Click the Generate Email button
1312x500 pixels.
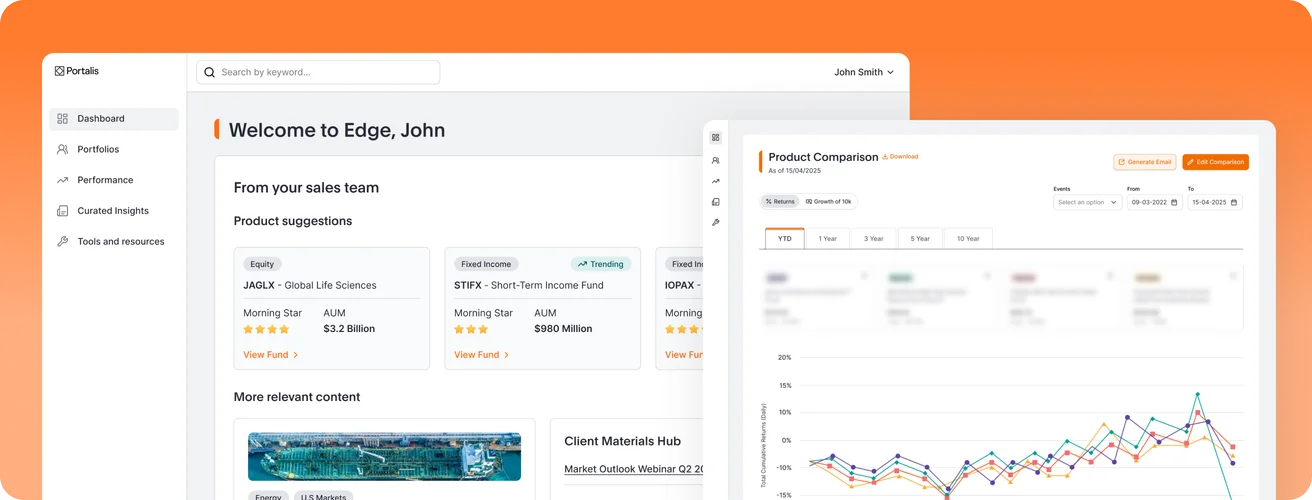[x=1145, y=162]
